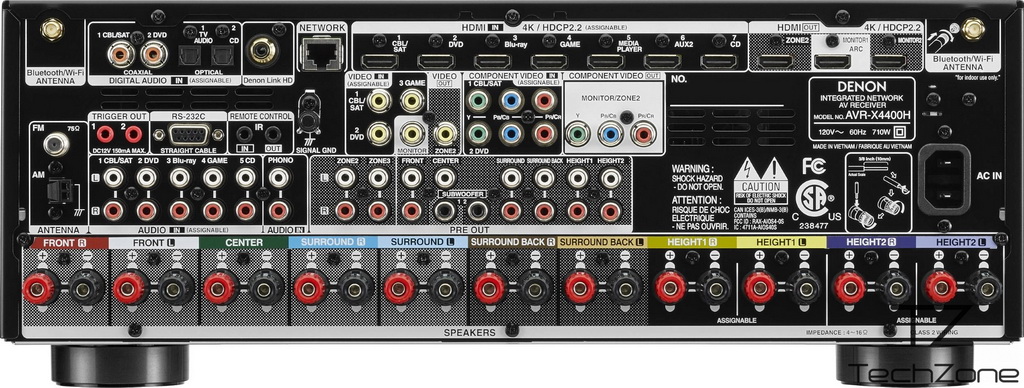Click the green Y jack of COMPONENT IN 1 CBL/SAT
This screenshot has width=1024, height=388.
click(x=479, y=101)
